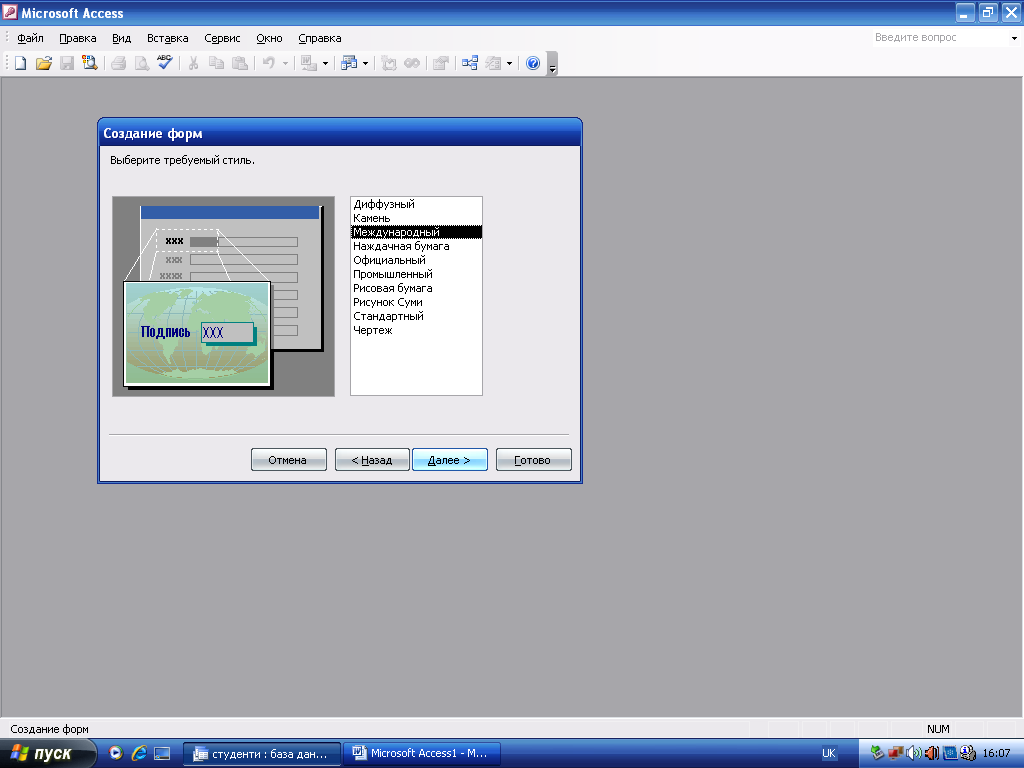The image size is (1024, 768).
Task: Click the Copy toolbar icon
Action: tap(216, 63)
